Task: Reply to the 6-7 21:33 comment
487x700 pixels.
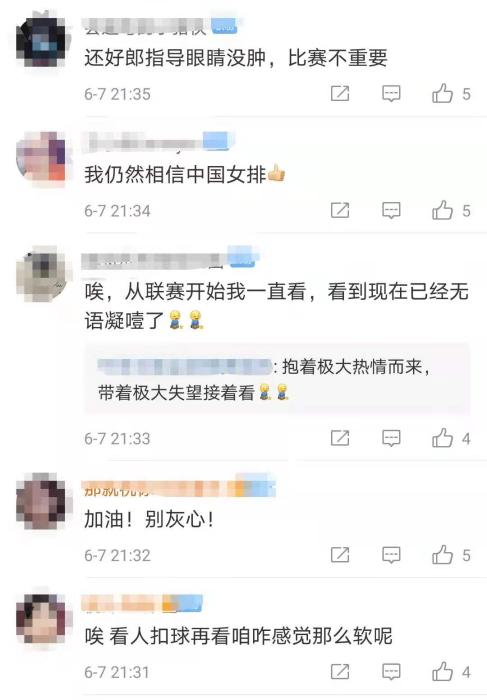Action: coord(391,438)
